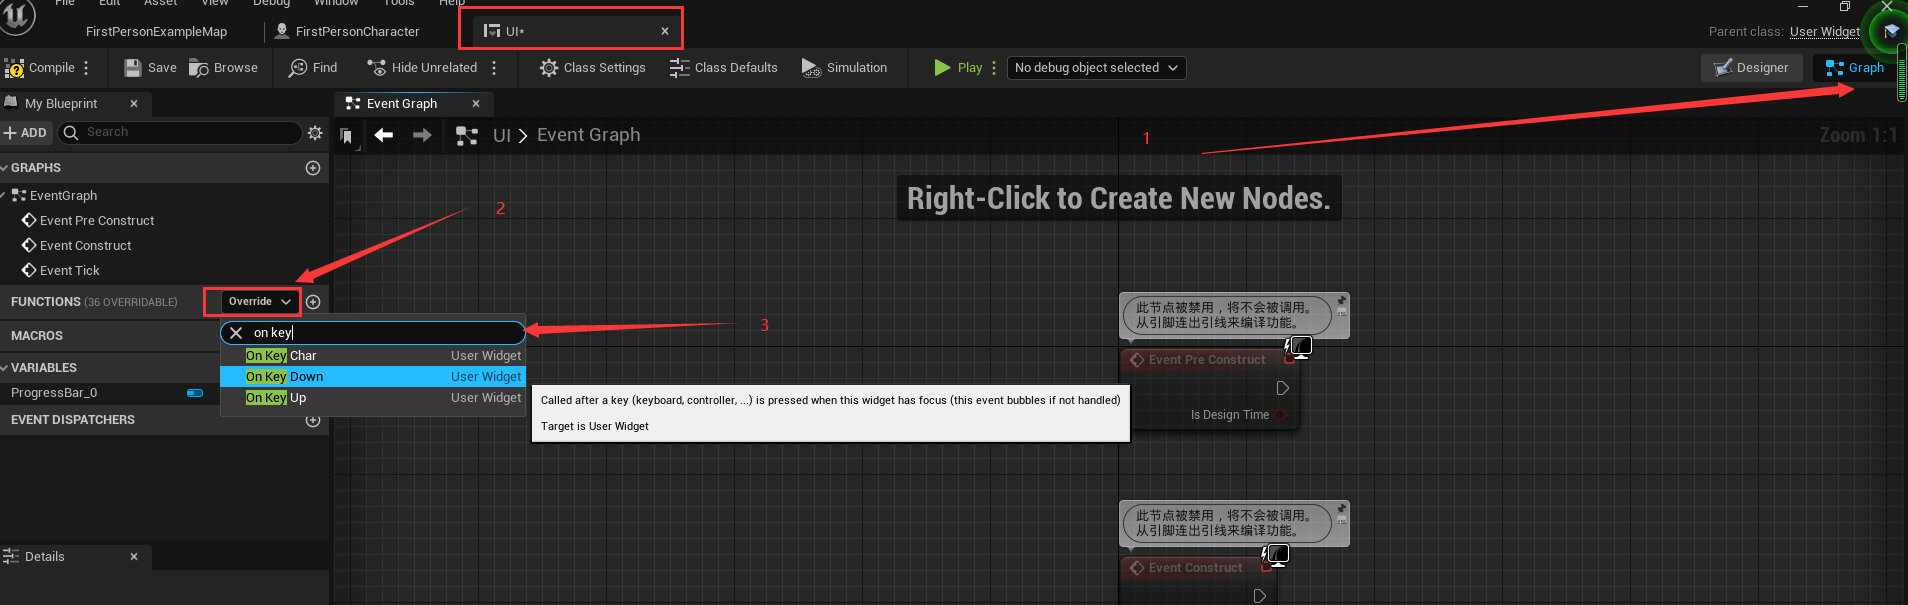1908x605 pixels.
Task: Open Find search in blueprint
Action: click(x=313, y=68)
